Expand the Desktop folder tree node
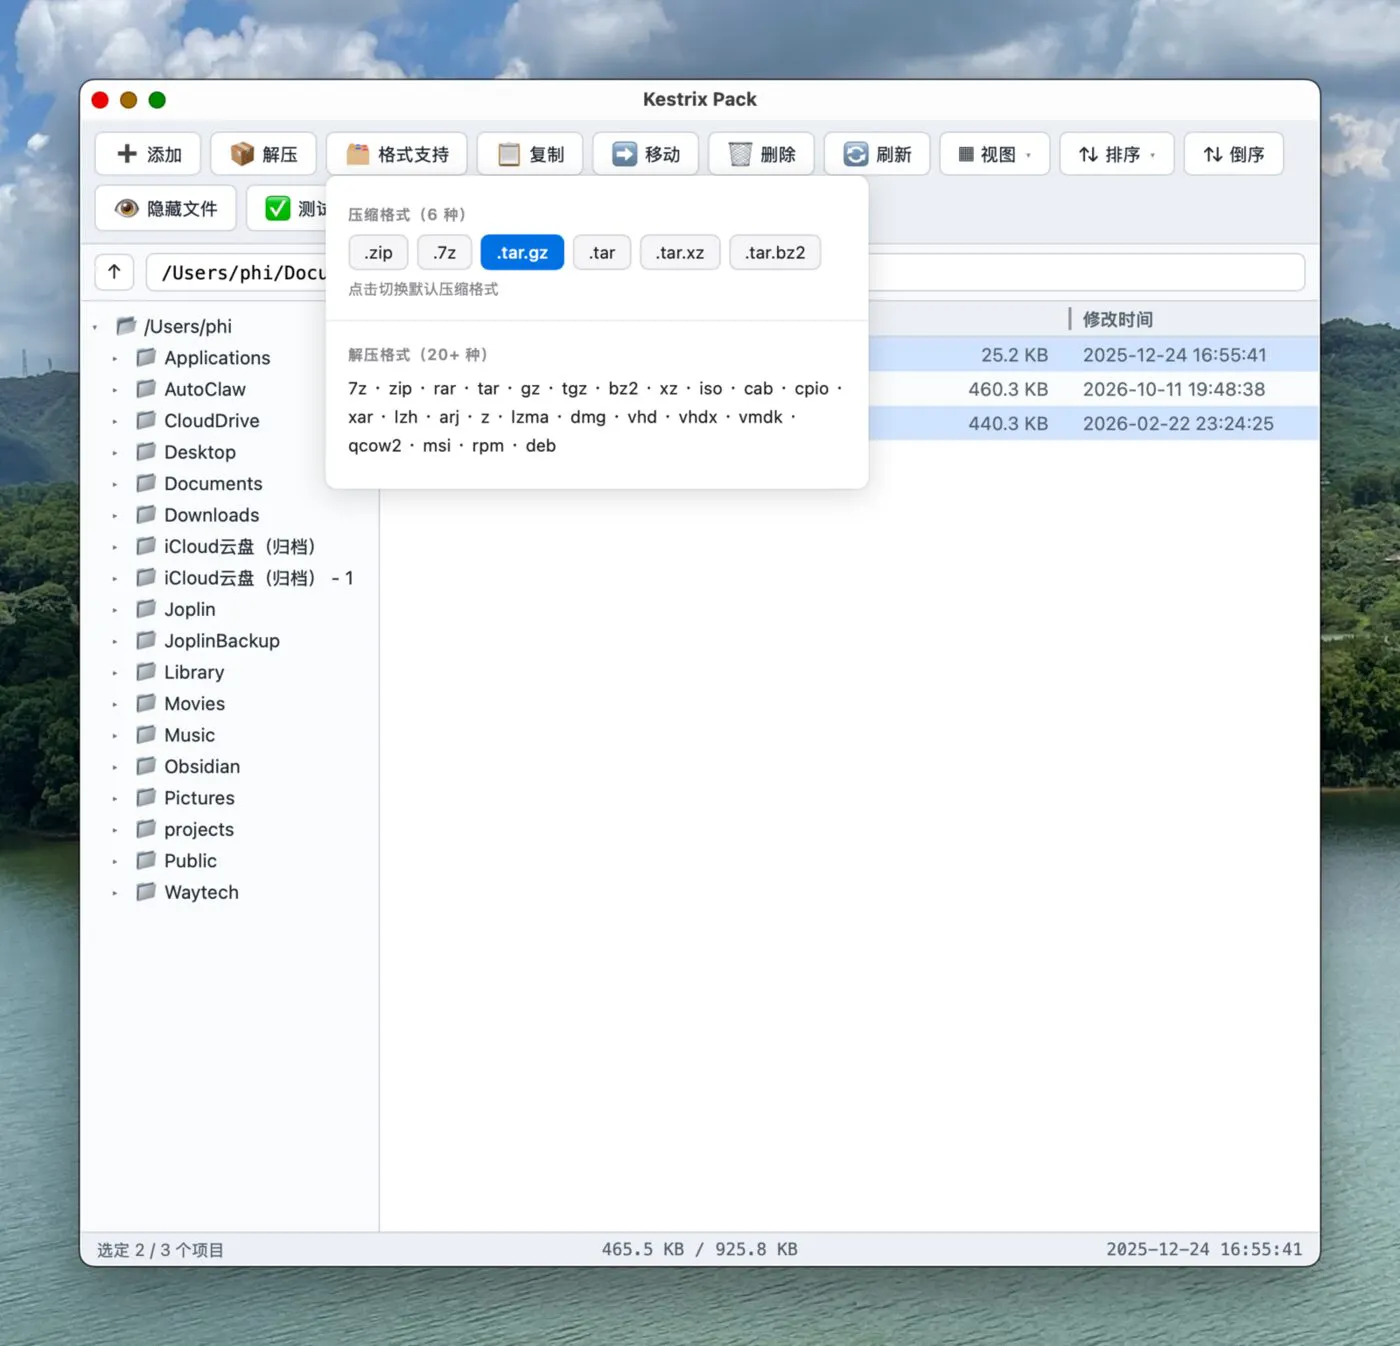Viewport: 1400px width, 1346px height. (x=115, y=453)
